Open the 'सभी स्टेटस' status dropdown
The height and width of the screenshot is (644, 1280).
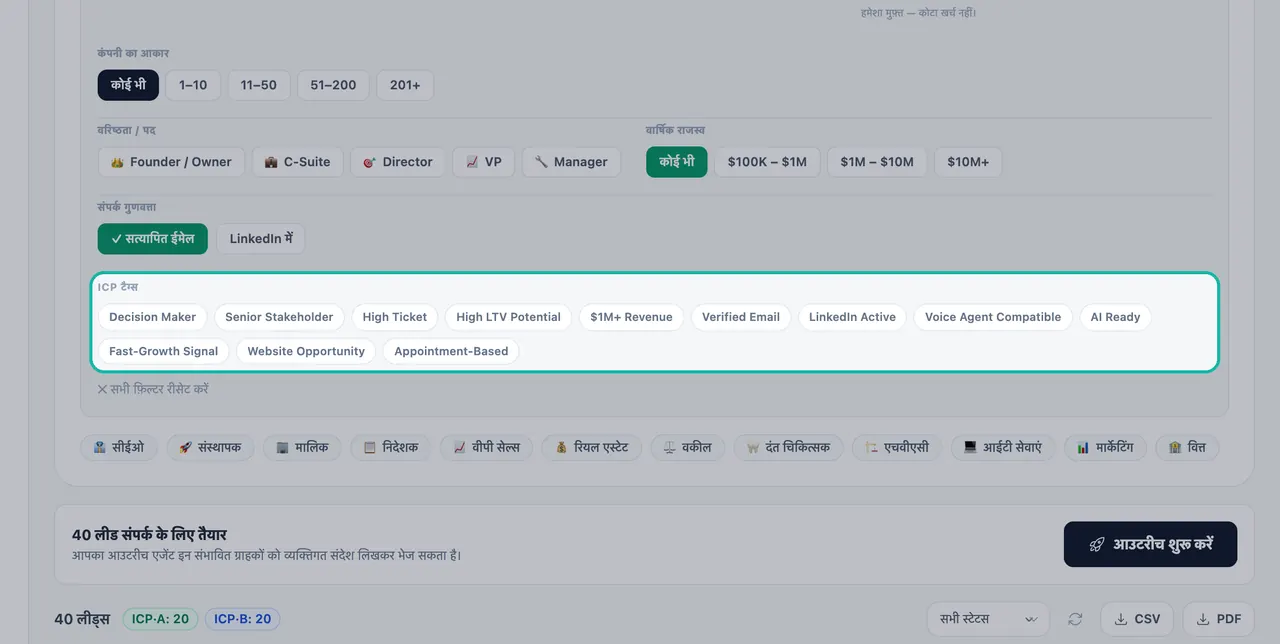[988, 619]
